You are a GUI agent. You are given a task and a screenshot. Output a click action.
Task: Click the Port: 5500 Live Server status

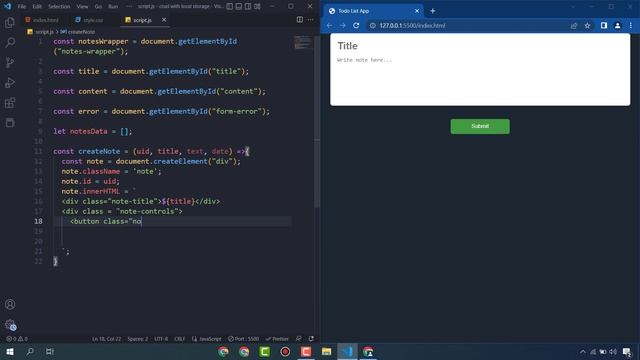244,339
